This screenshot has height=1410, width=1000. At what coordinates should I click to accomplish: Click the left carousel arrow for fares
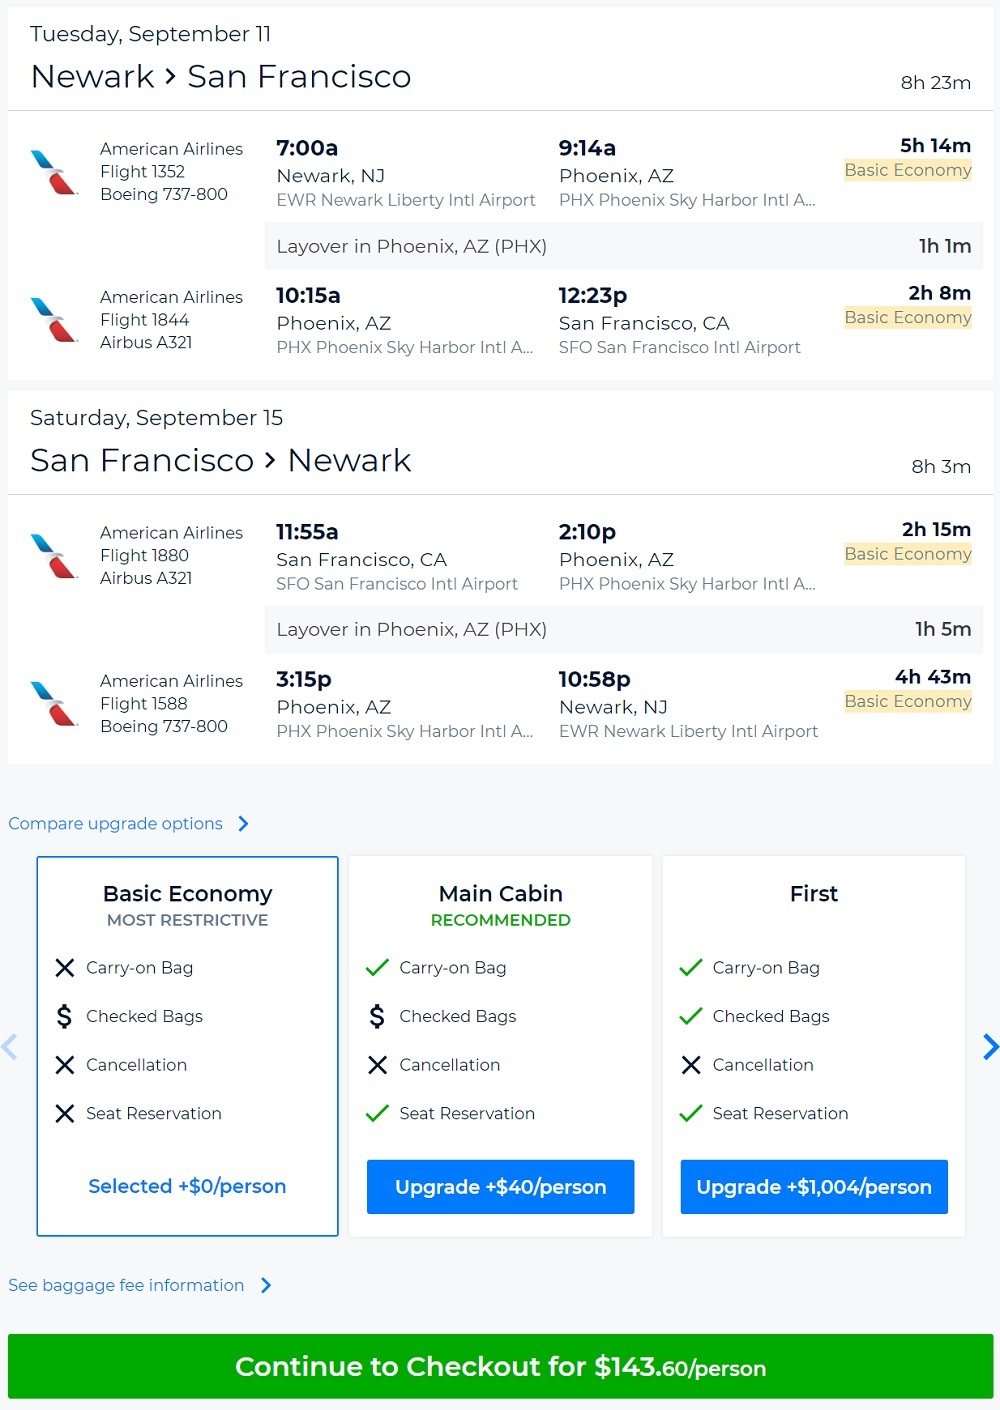coord(10,1047)
